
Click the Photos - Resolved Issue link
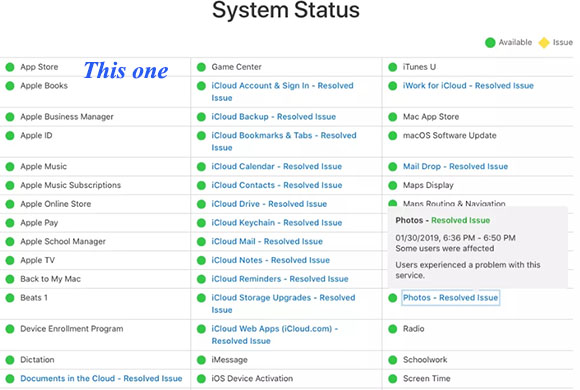tap(451, 297)
